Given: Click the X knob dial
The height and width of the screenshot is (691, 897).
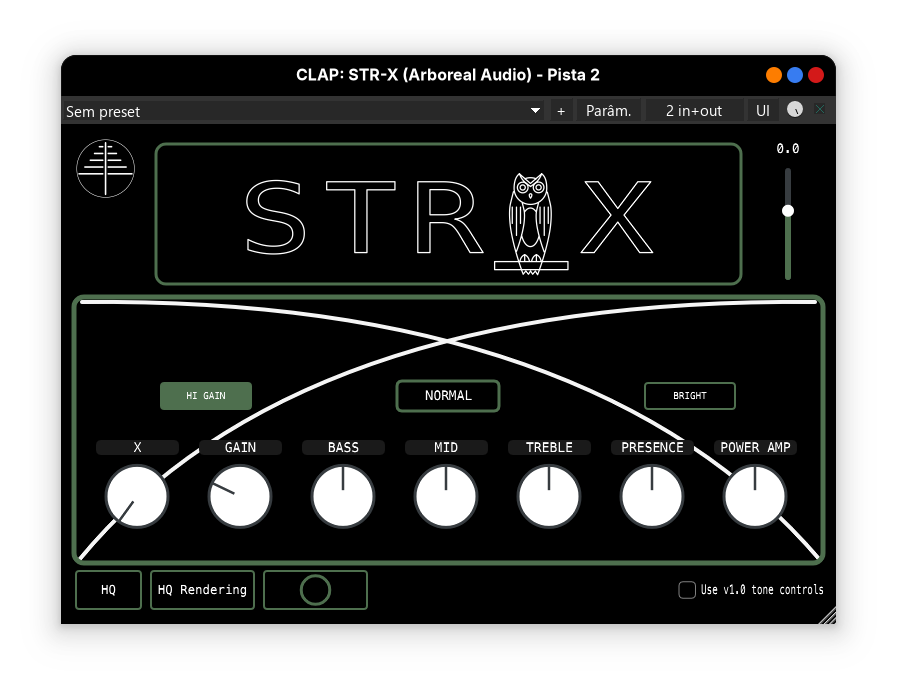Looking at the screenshot, I should coord(137,497).
